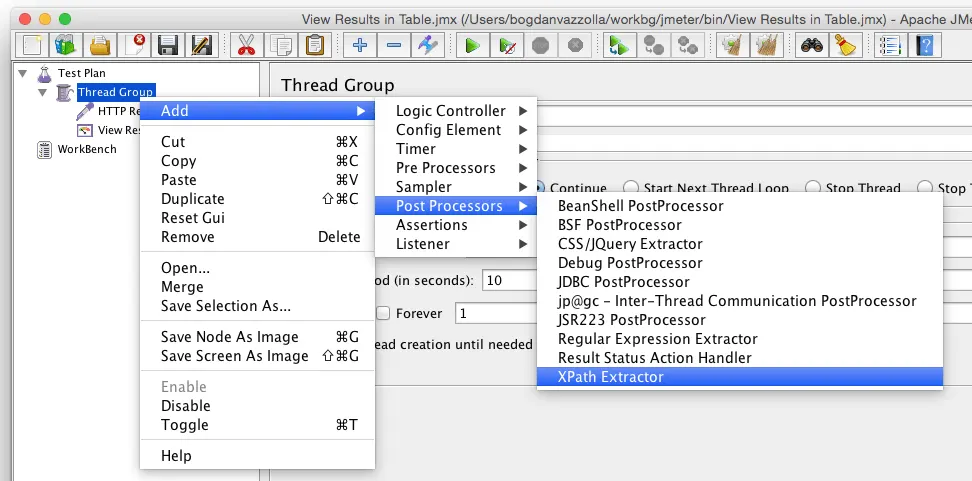972x481 pixels.
Task: Click the ramp-up period field showing 10
Action: coord(510,280)
